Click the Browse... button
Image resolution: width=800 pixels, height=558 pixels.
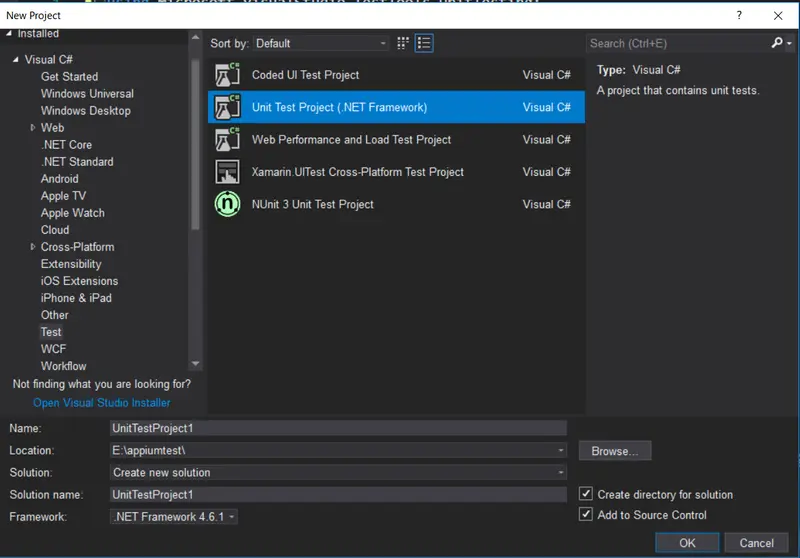click(x=614, y=451)
